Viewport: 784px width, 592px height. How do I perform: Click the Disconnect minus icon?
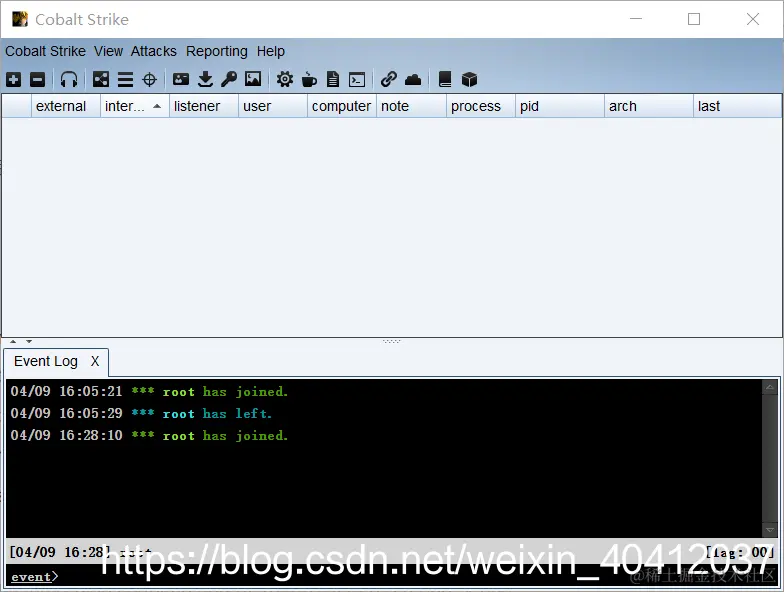pyautogui.click(x=38, y=80)
